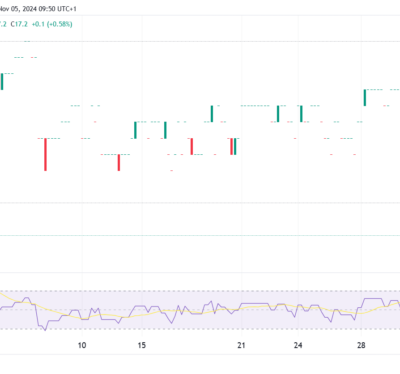The height and width of the screenshot is (374, 400).
Task: Click the green candle above date 28
Action: [x=365, y=98]
